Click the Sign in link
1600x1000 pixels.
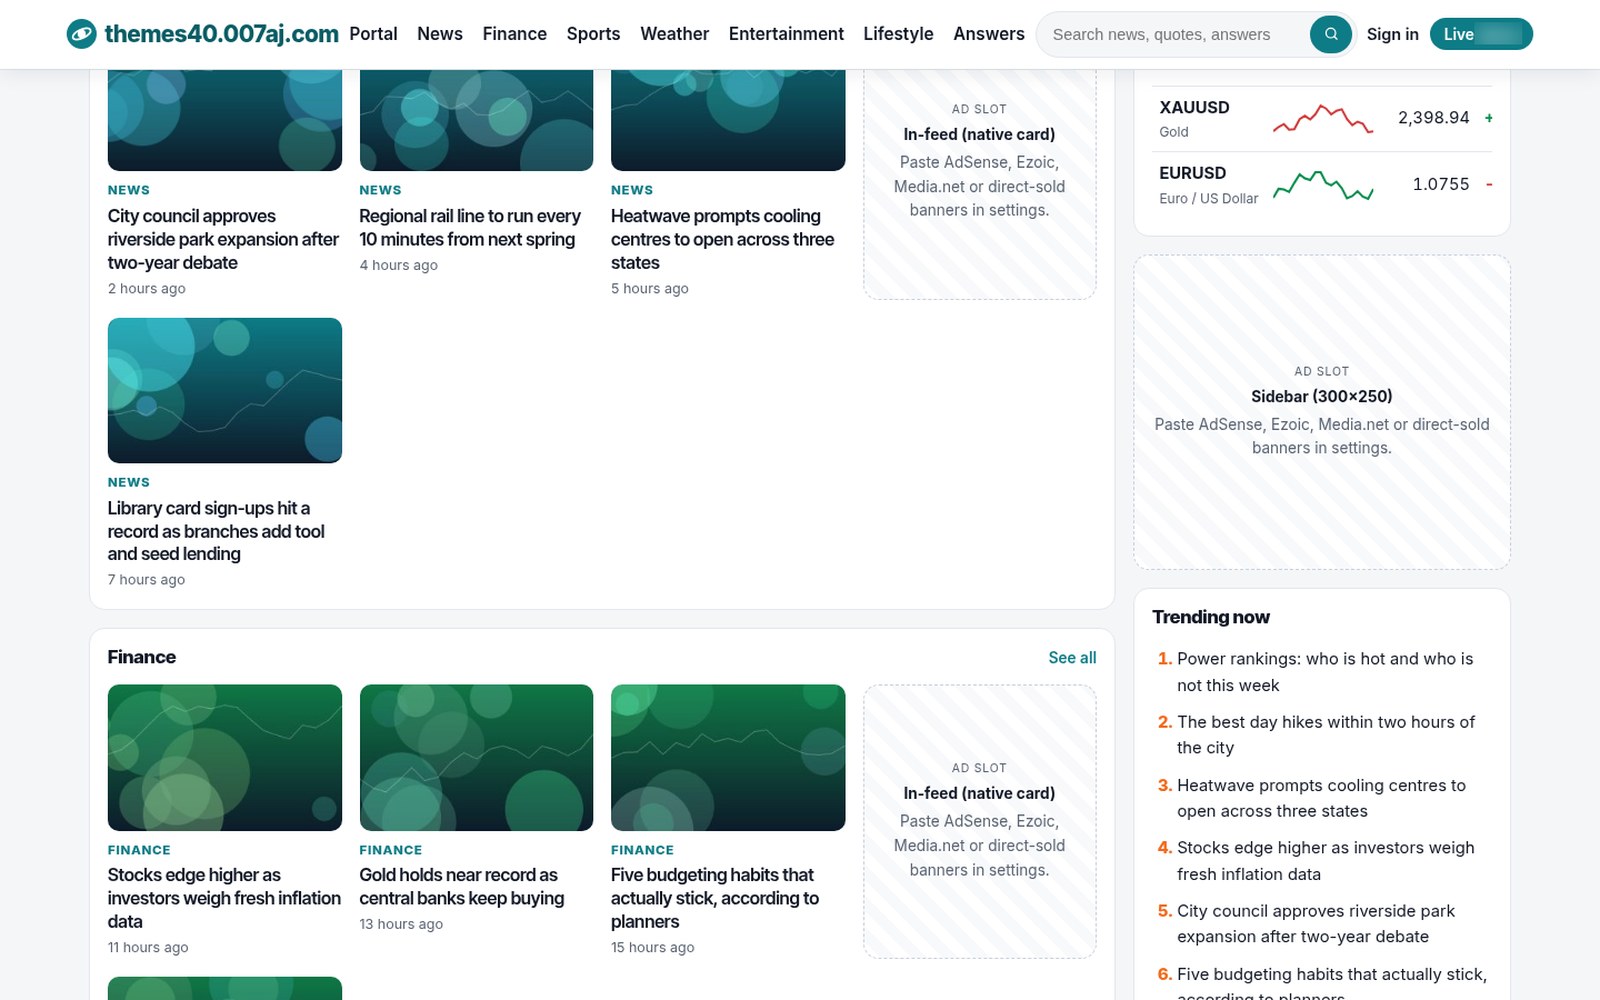1392,34
